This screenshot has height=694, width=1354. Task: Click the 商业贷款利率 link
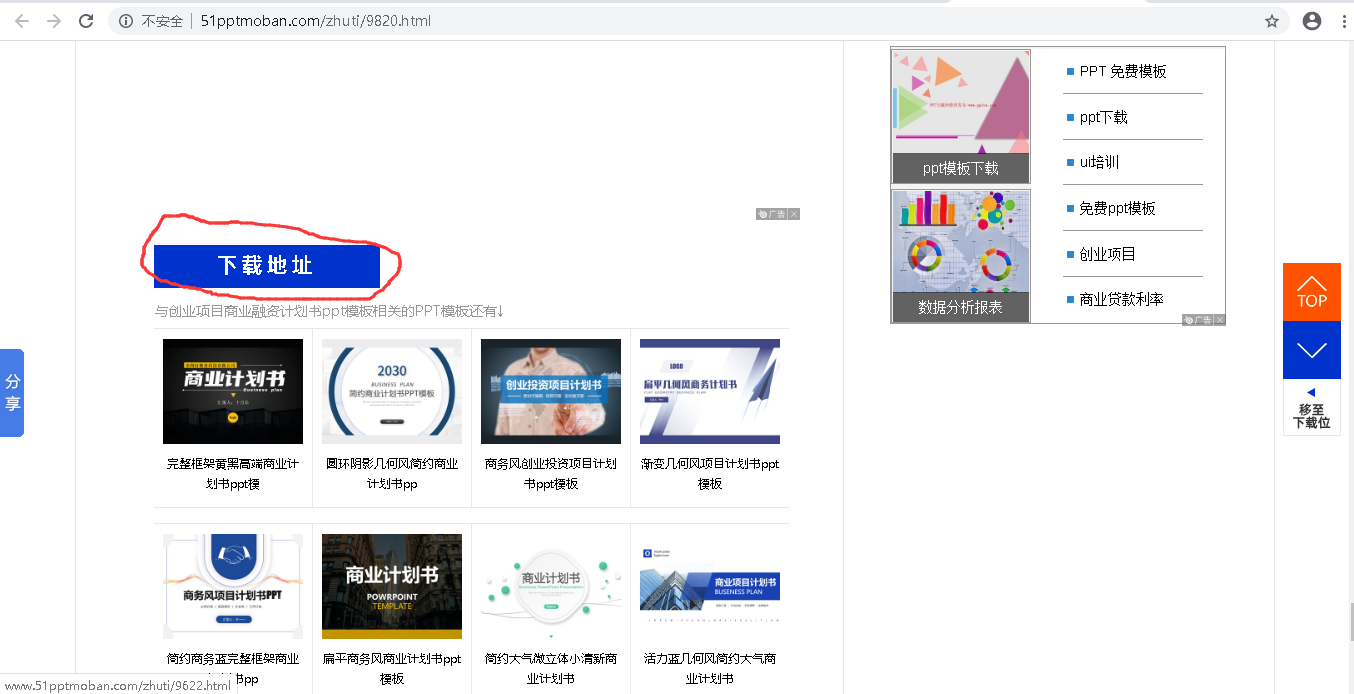1120,298
